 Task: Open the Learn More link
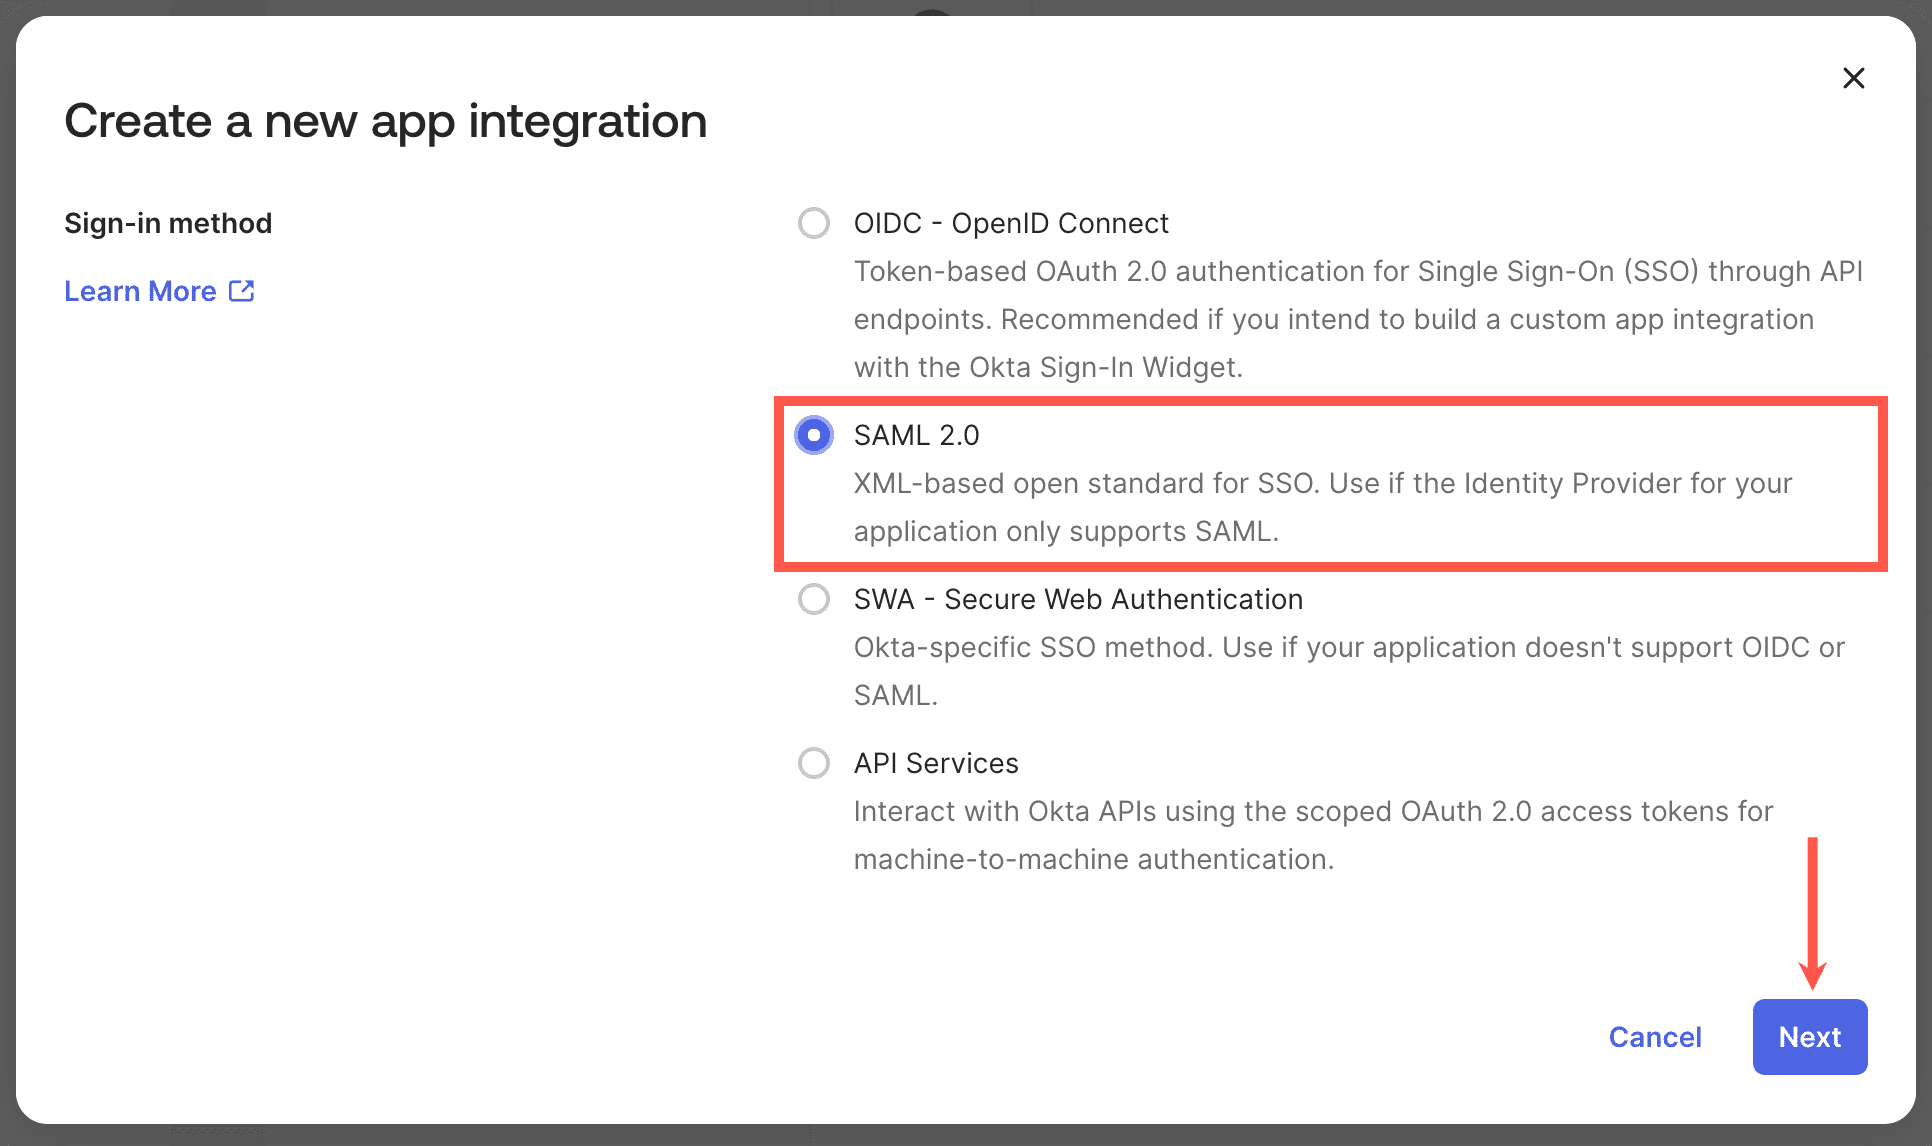139,290
